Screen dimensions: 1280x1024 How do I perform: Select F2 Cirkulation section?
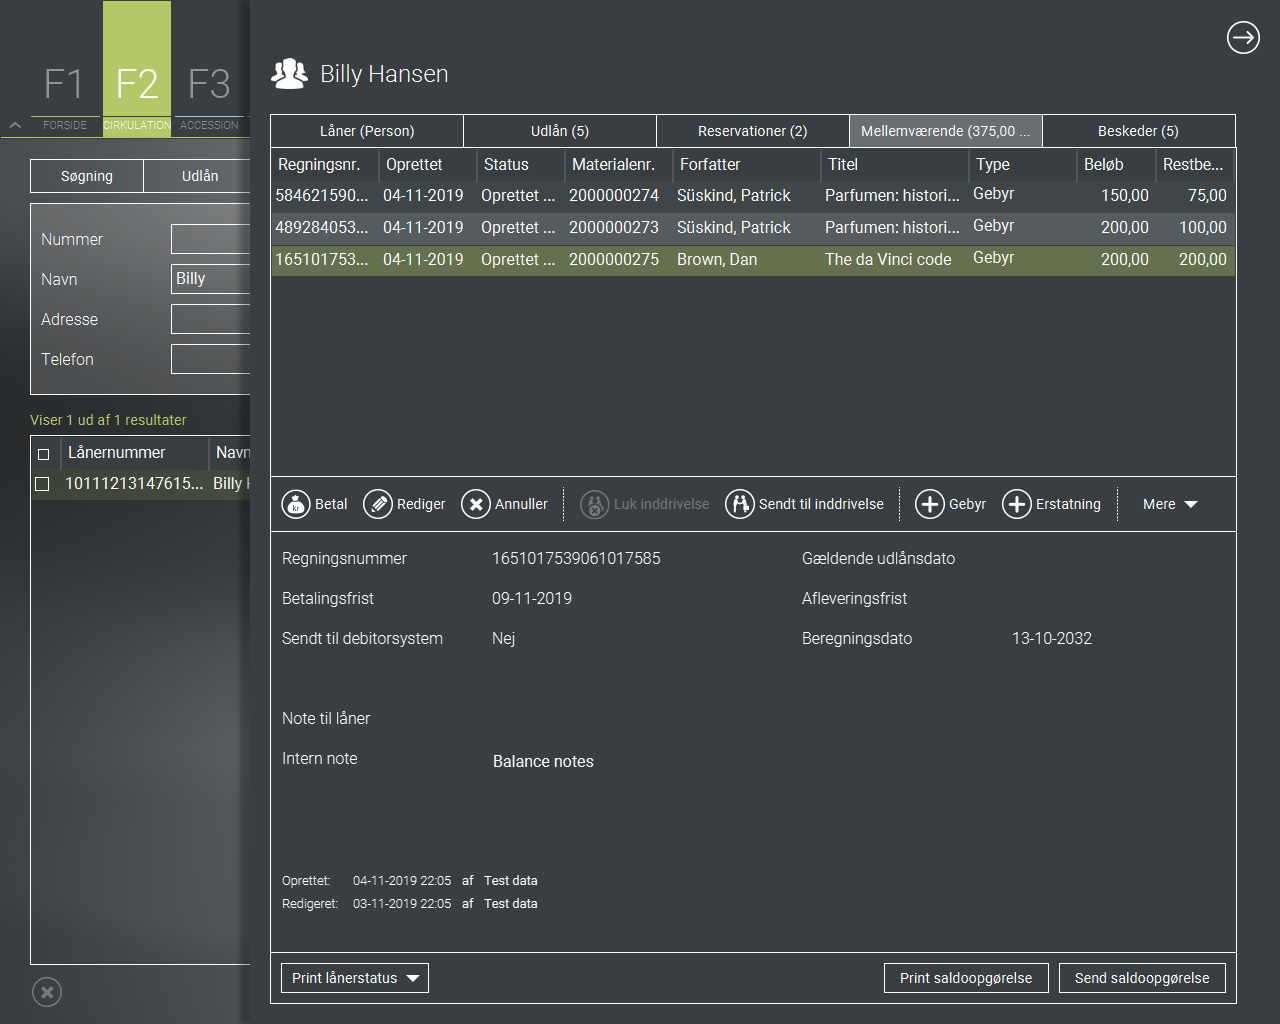[137, 68]
